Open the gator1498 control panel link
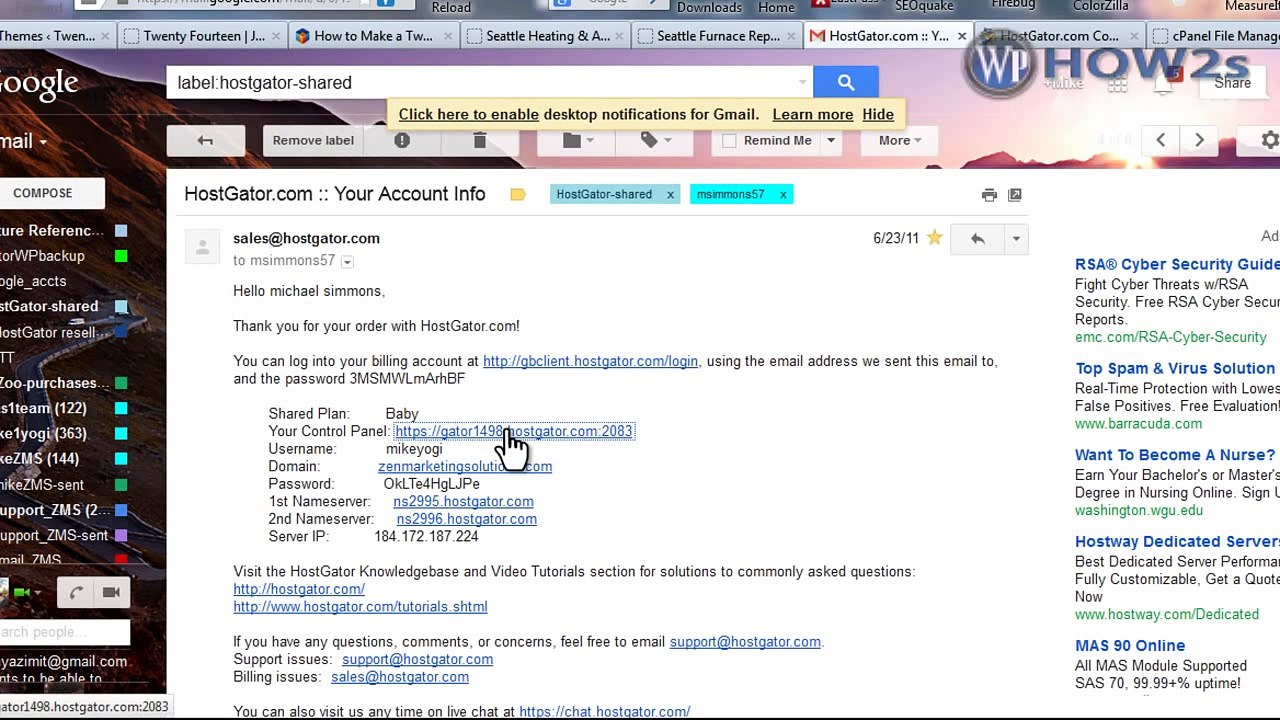 (x=513, y=431)
